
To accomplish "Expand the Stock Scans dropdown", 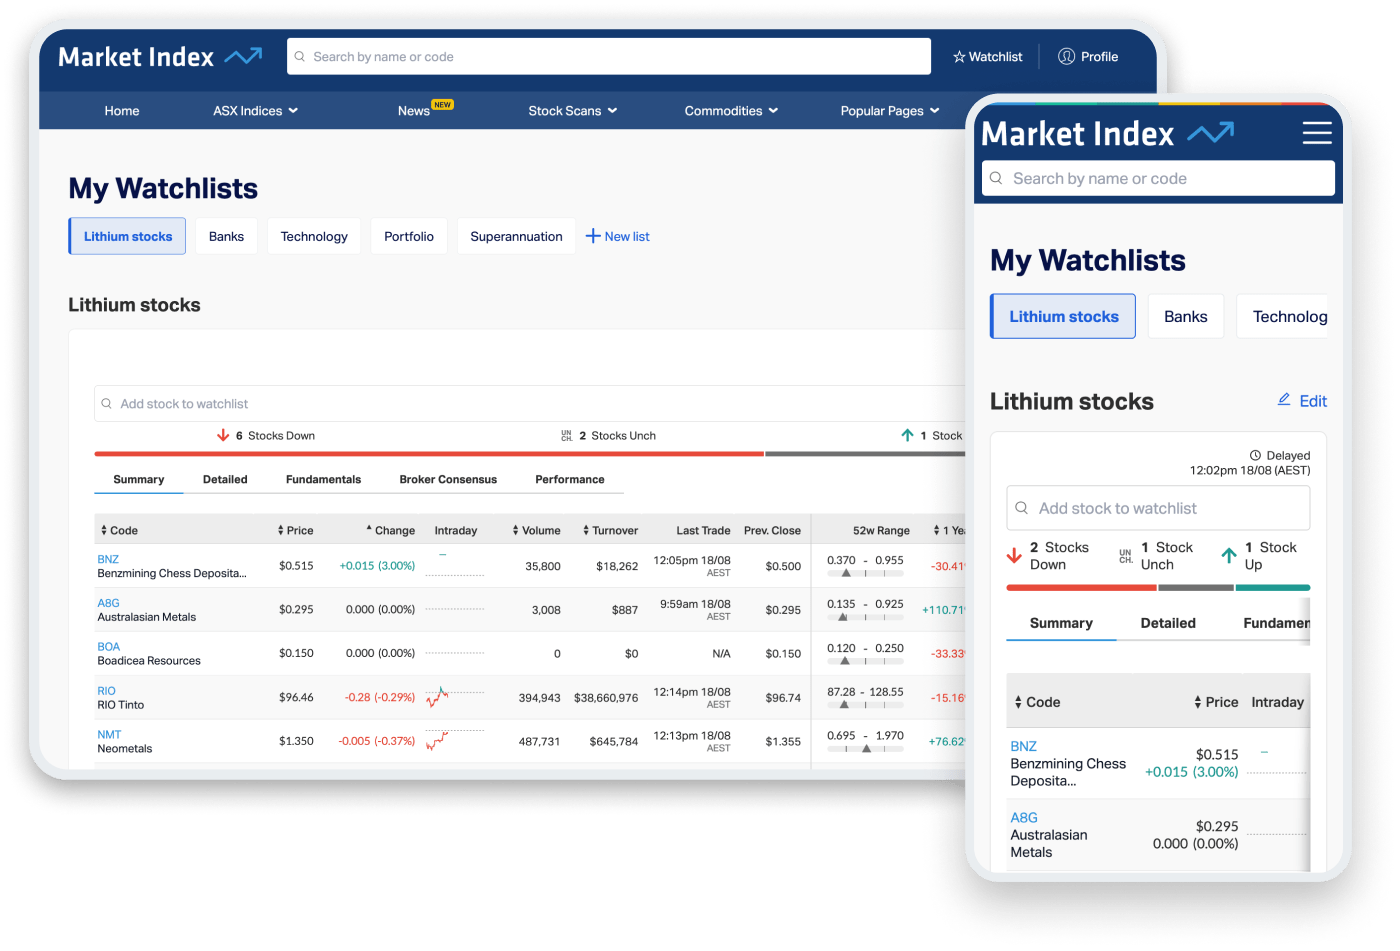I will tap(572, 111).
